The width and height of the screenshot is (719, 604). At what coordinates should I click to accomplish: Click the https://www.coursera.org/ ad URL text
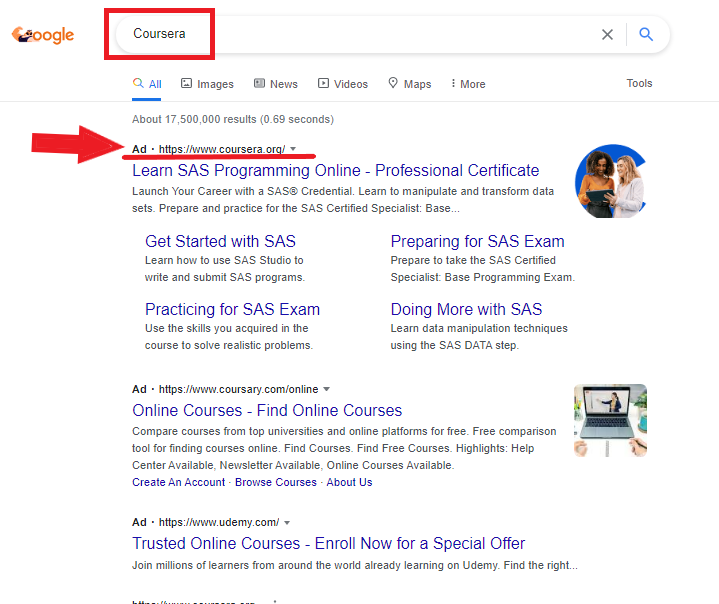[222, 149]
